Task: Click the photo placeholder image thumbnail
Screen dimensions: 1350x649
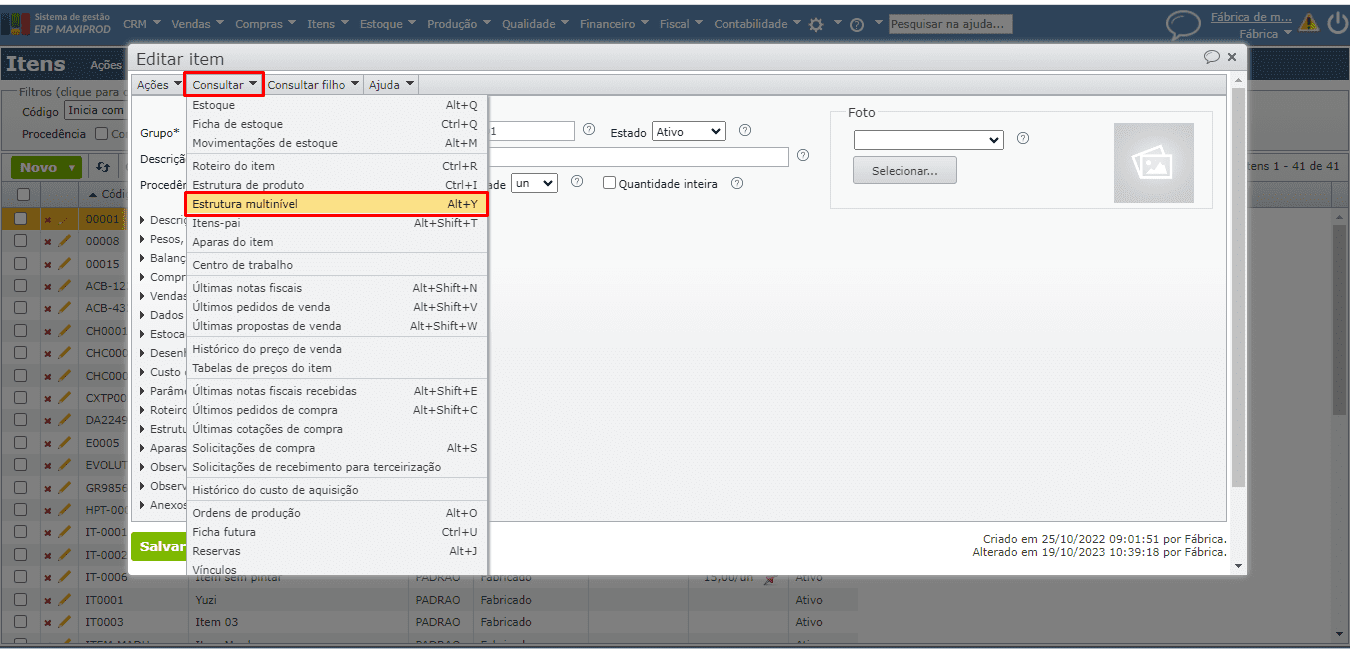Action: click(1154, 163)
